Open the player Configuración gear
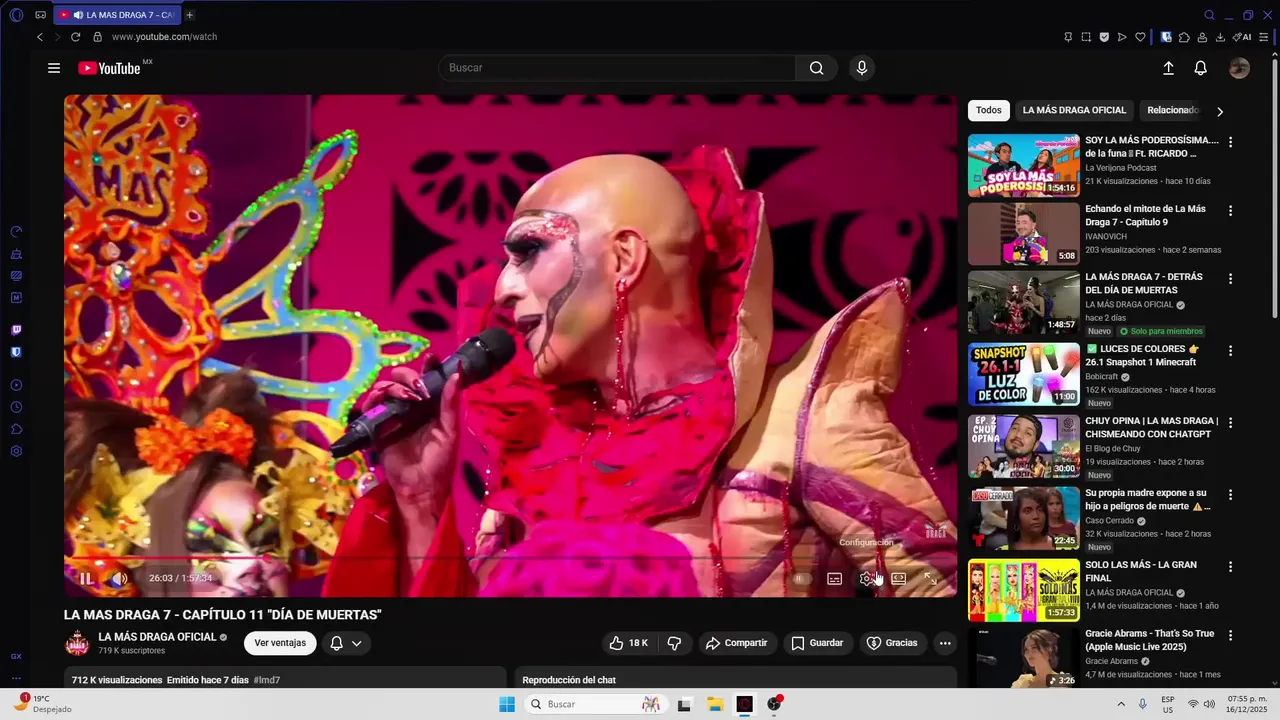The height and width of the screenshot is (720, 1280). tap(867, 578)
